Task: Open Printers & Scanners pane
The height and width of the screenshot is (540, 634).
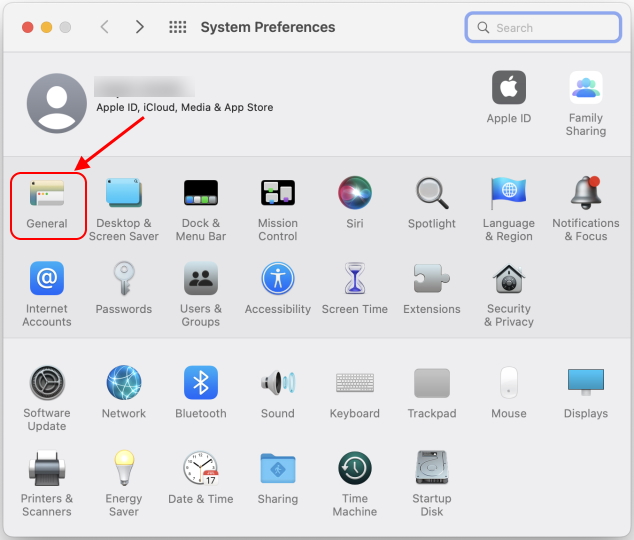Action: pyautogui.click(x=47, y=484)
